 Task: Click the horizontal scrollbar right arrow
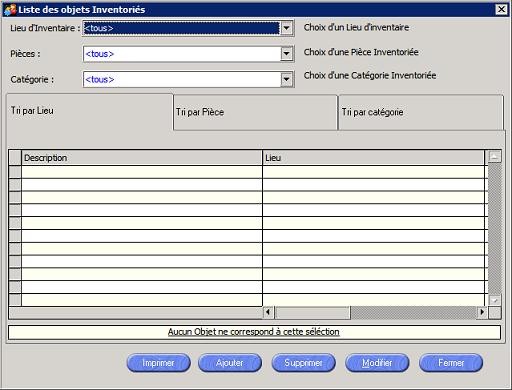point(482,312)
